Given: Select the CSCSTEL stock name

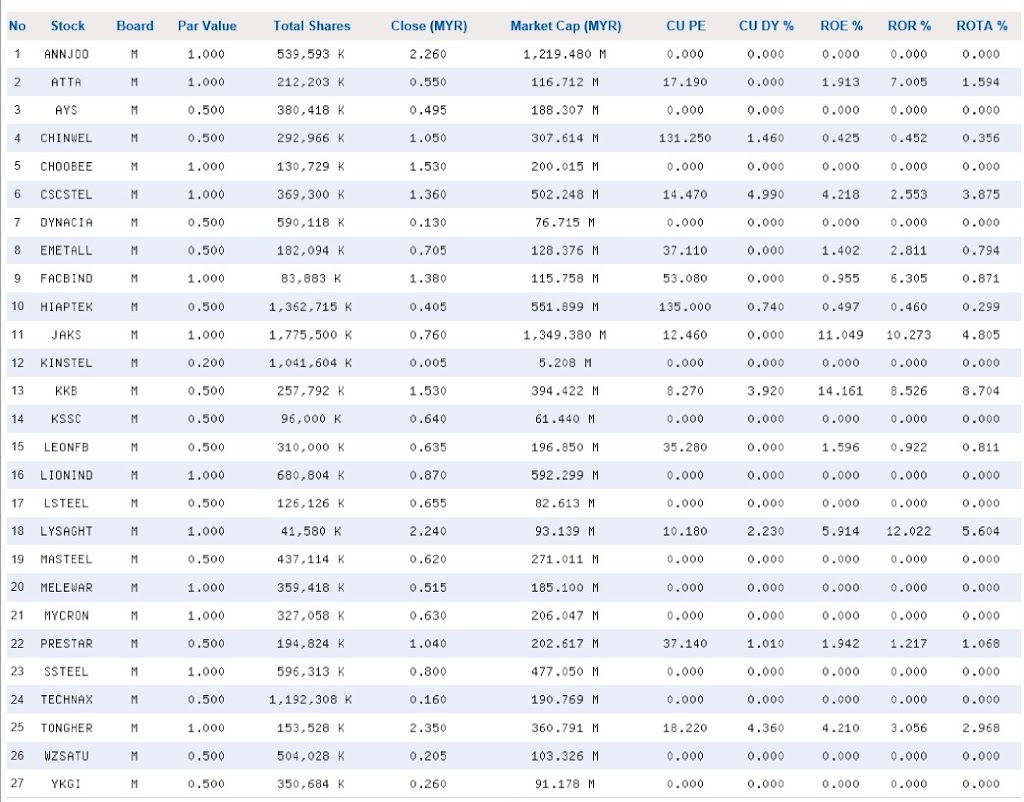Looking at the screenshot, I should (66, 195).
